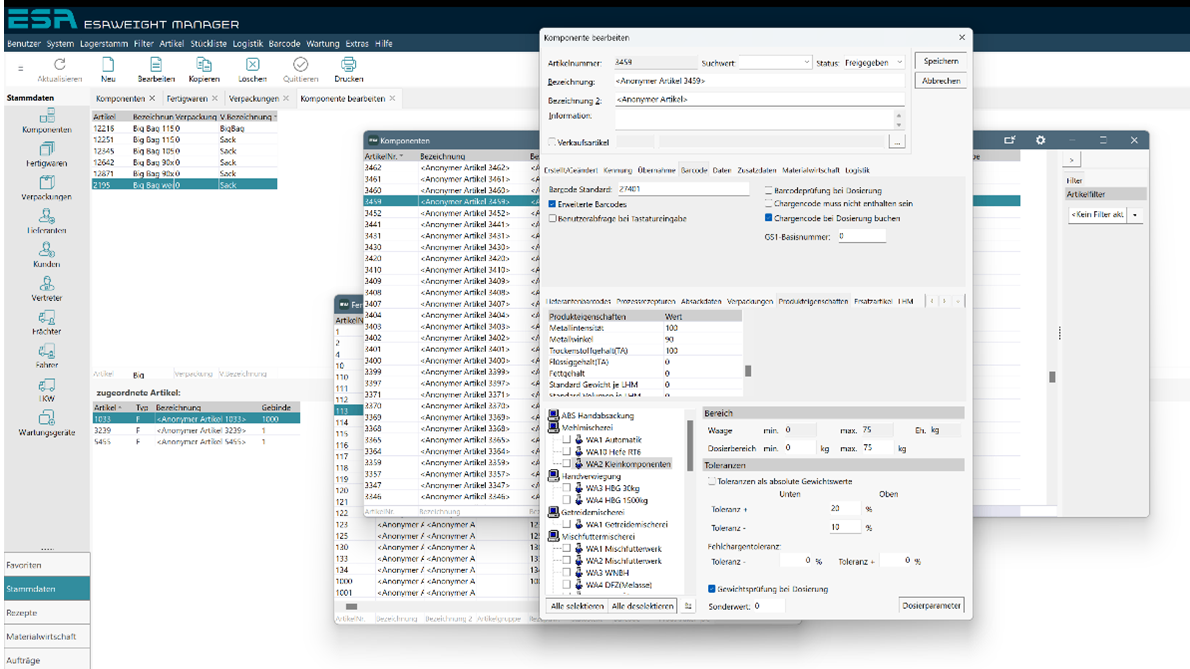Enable Barcodeprüfung bei Dosierung checkbox
The height and width of the screenshot is (669, 1190).
point(768,190)
